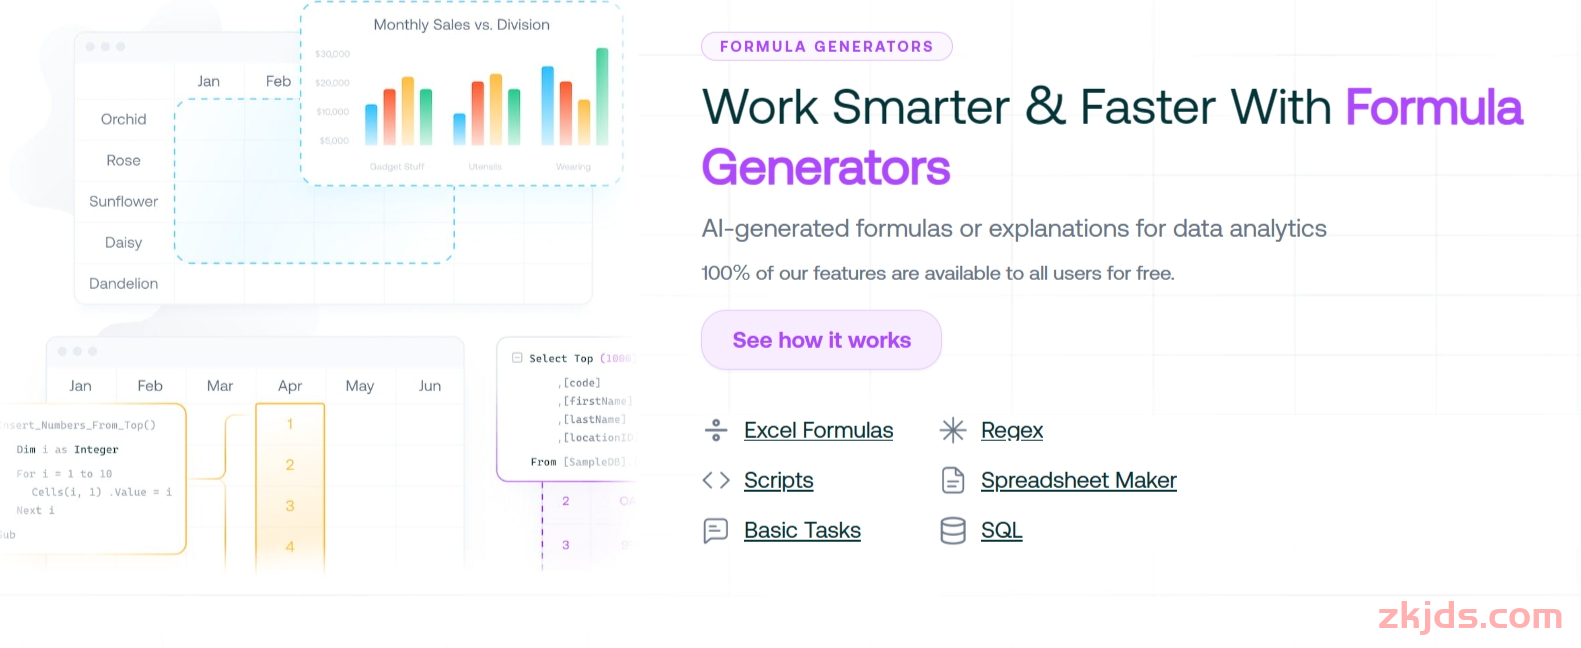Click the SQL database cylinder icon

(x=953, y=530)
